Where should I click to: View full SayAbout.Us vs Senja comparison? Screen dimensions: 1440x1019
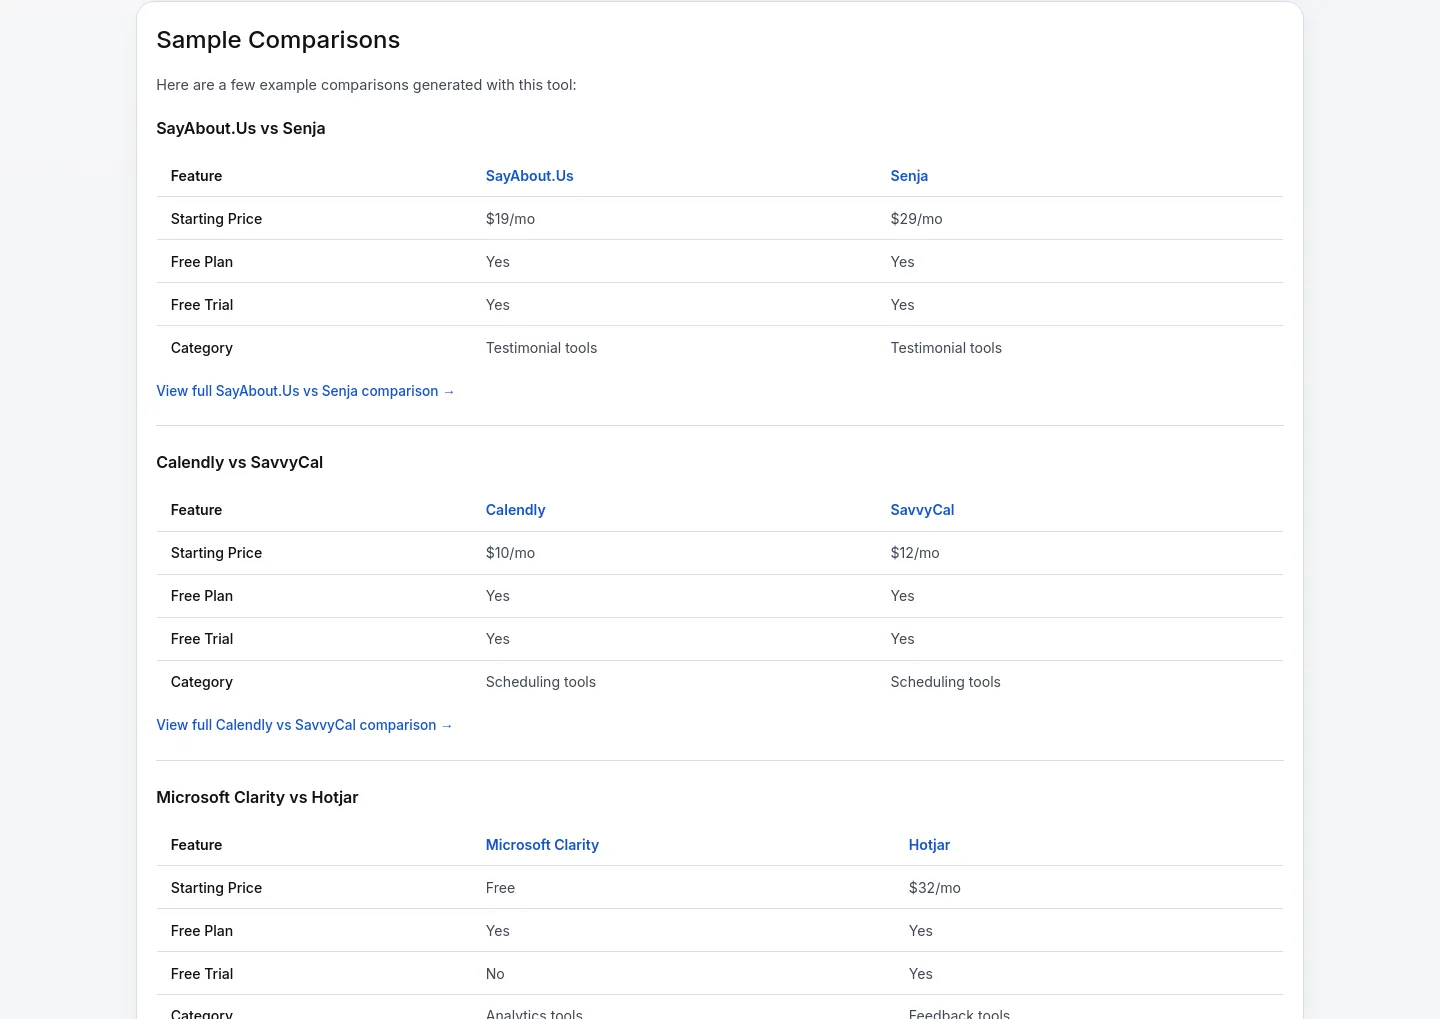coord(305,391)
